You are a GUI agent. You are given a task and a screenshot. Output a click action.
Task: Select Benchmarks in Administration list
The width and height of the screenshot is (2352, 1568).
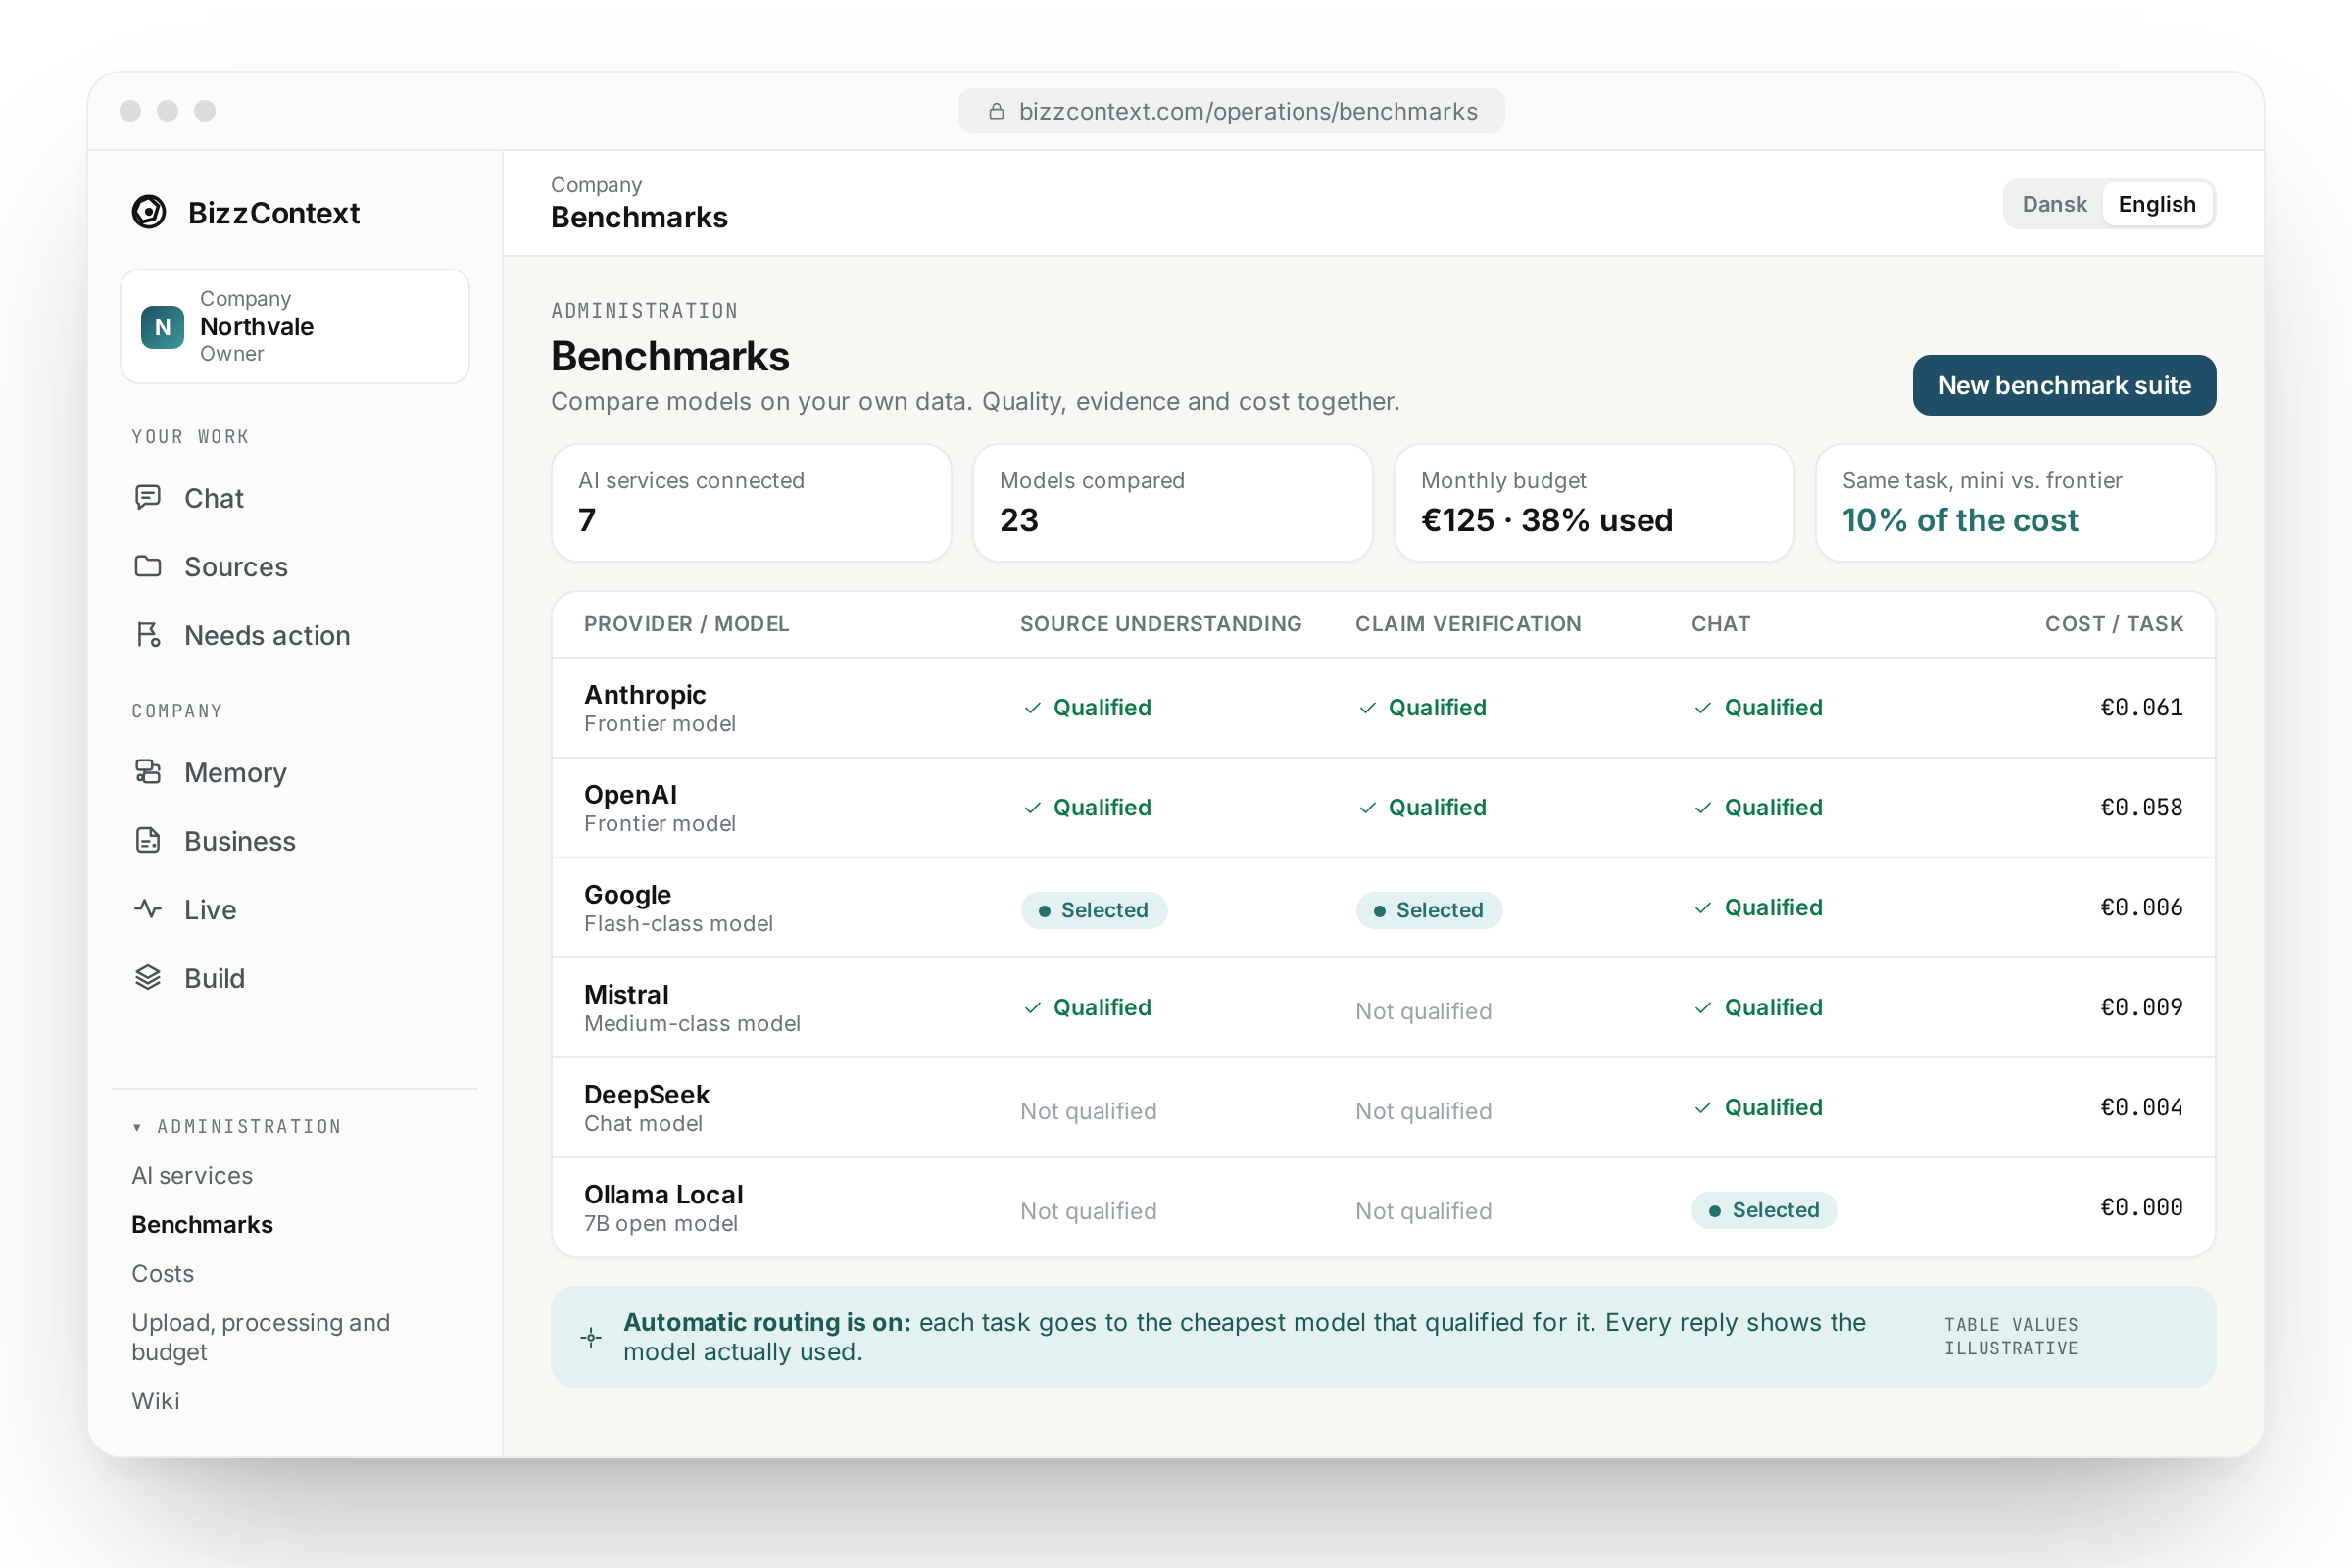coord(202,1225)
